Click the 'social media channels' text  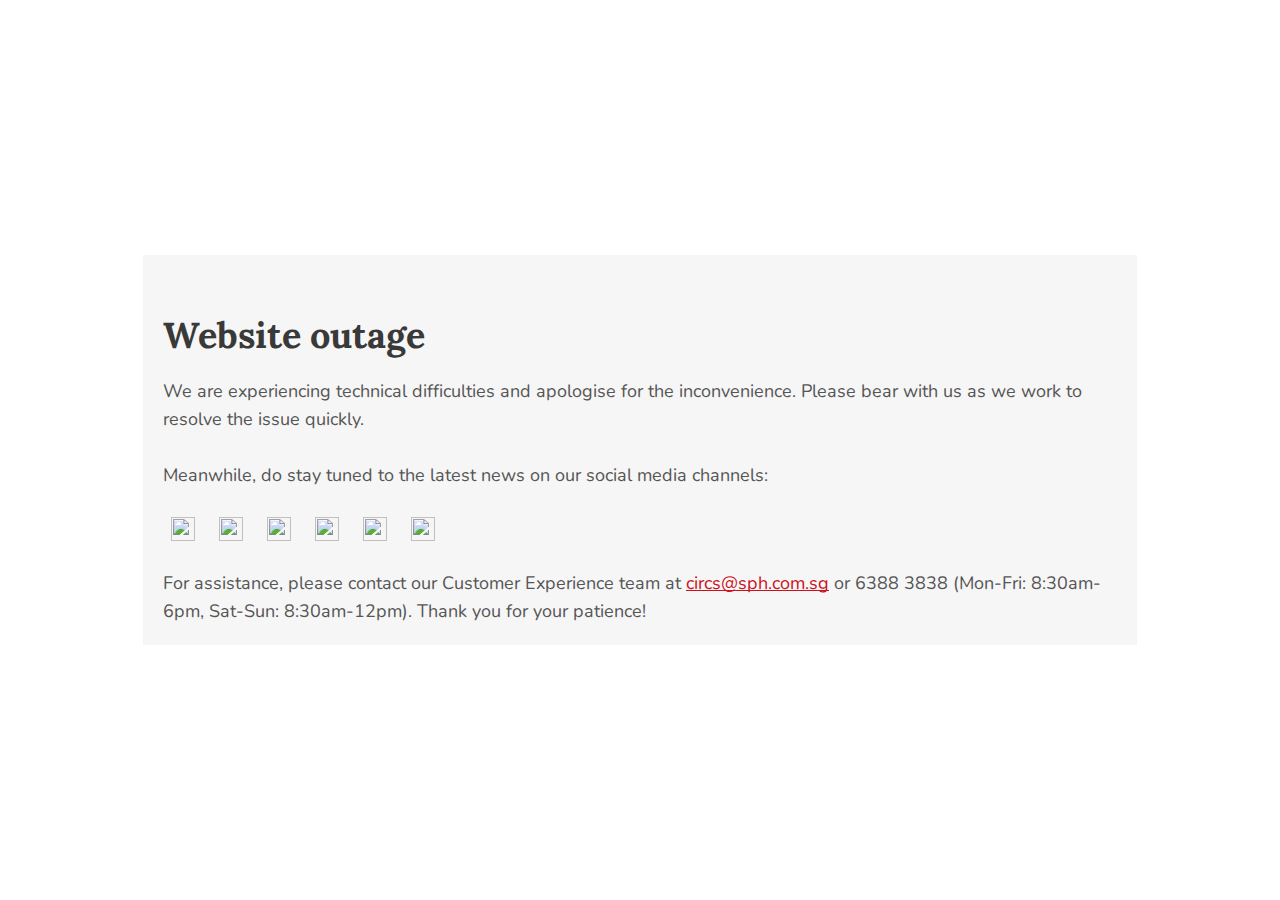(x=677, y=475)
